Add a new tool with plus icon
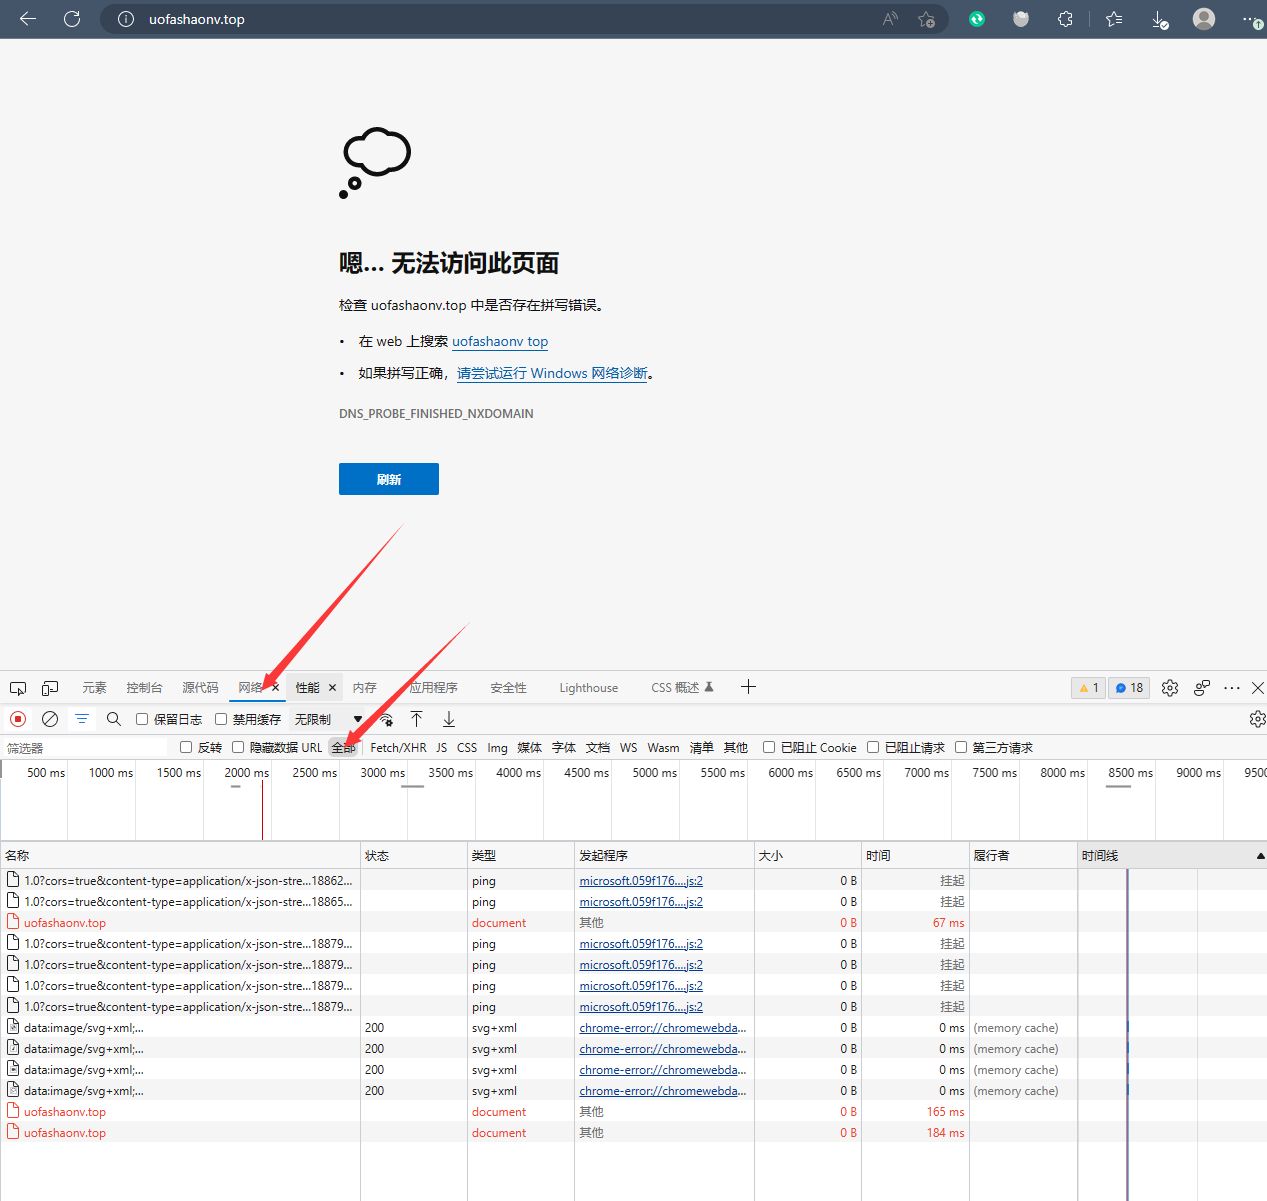 pyautogui.click(x=748, y=687)
